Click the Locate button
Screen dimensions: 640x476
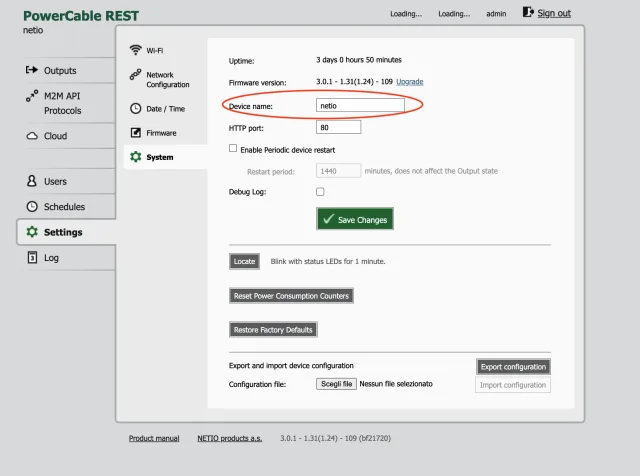click(x=244, y=261)
